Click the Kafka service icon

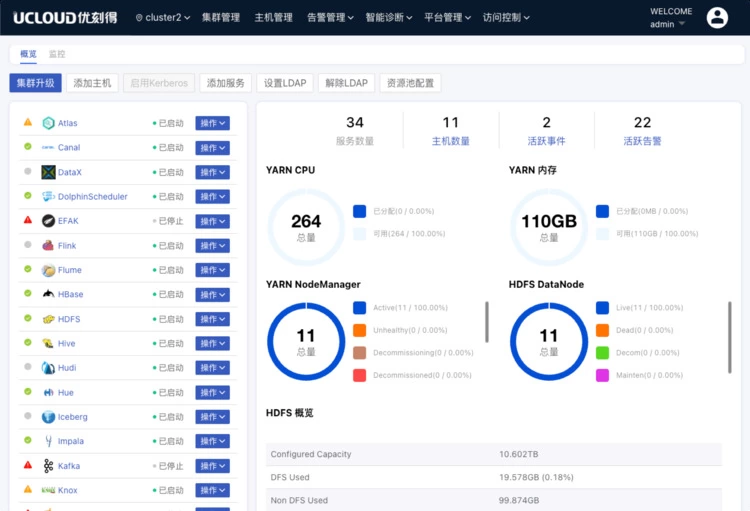click(x=48, y=466)
